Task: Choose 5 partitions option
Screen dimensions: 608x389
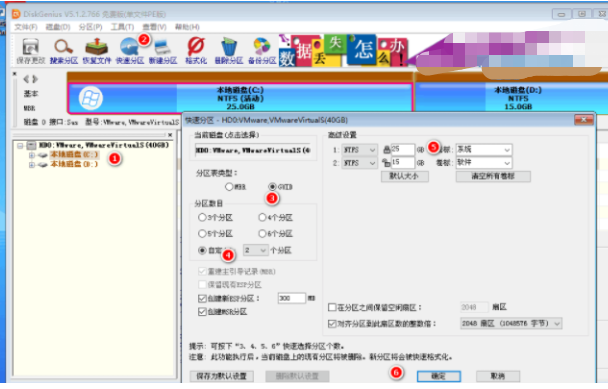Action: coord(215,234)
